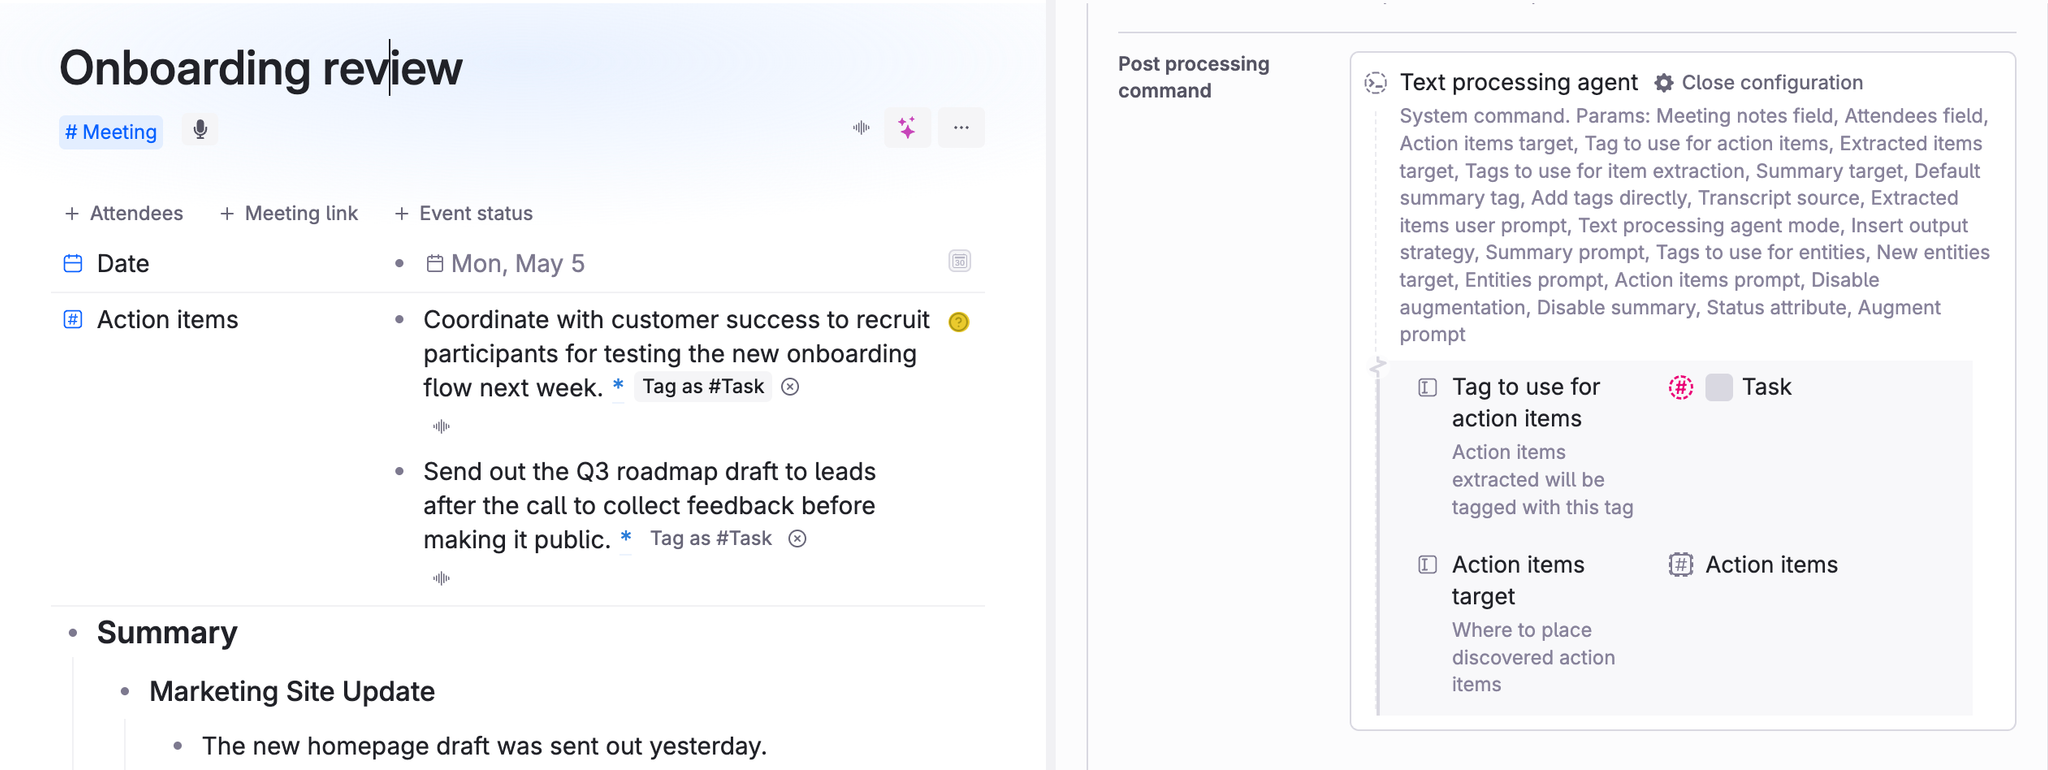The height and width of the screenshot is (770, 2048).
Task: Collapse the Marketing Site Update bullet
Action: [x=125, y=692]
